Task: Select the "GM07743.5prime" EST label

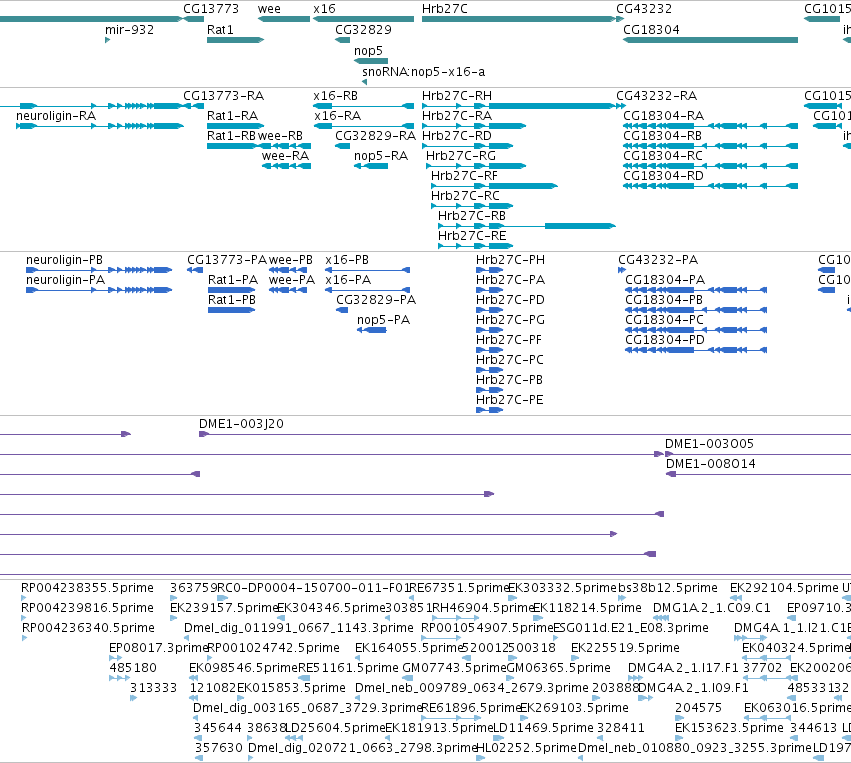Action: coord(454,668)
